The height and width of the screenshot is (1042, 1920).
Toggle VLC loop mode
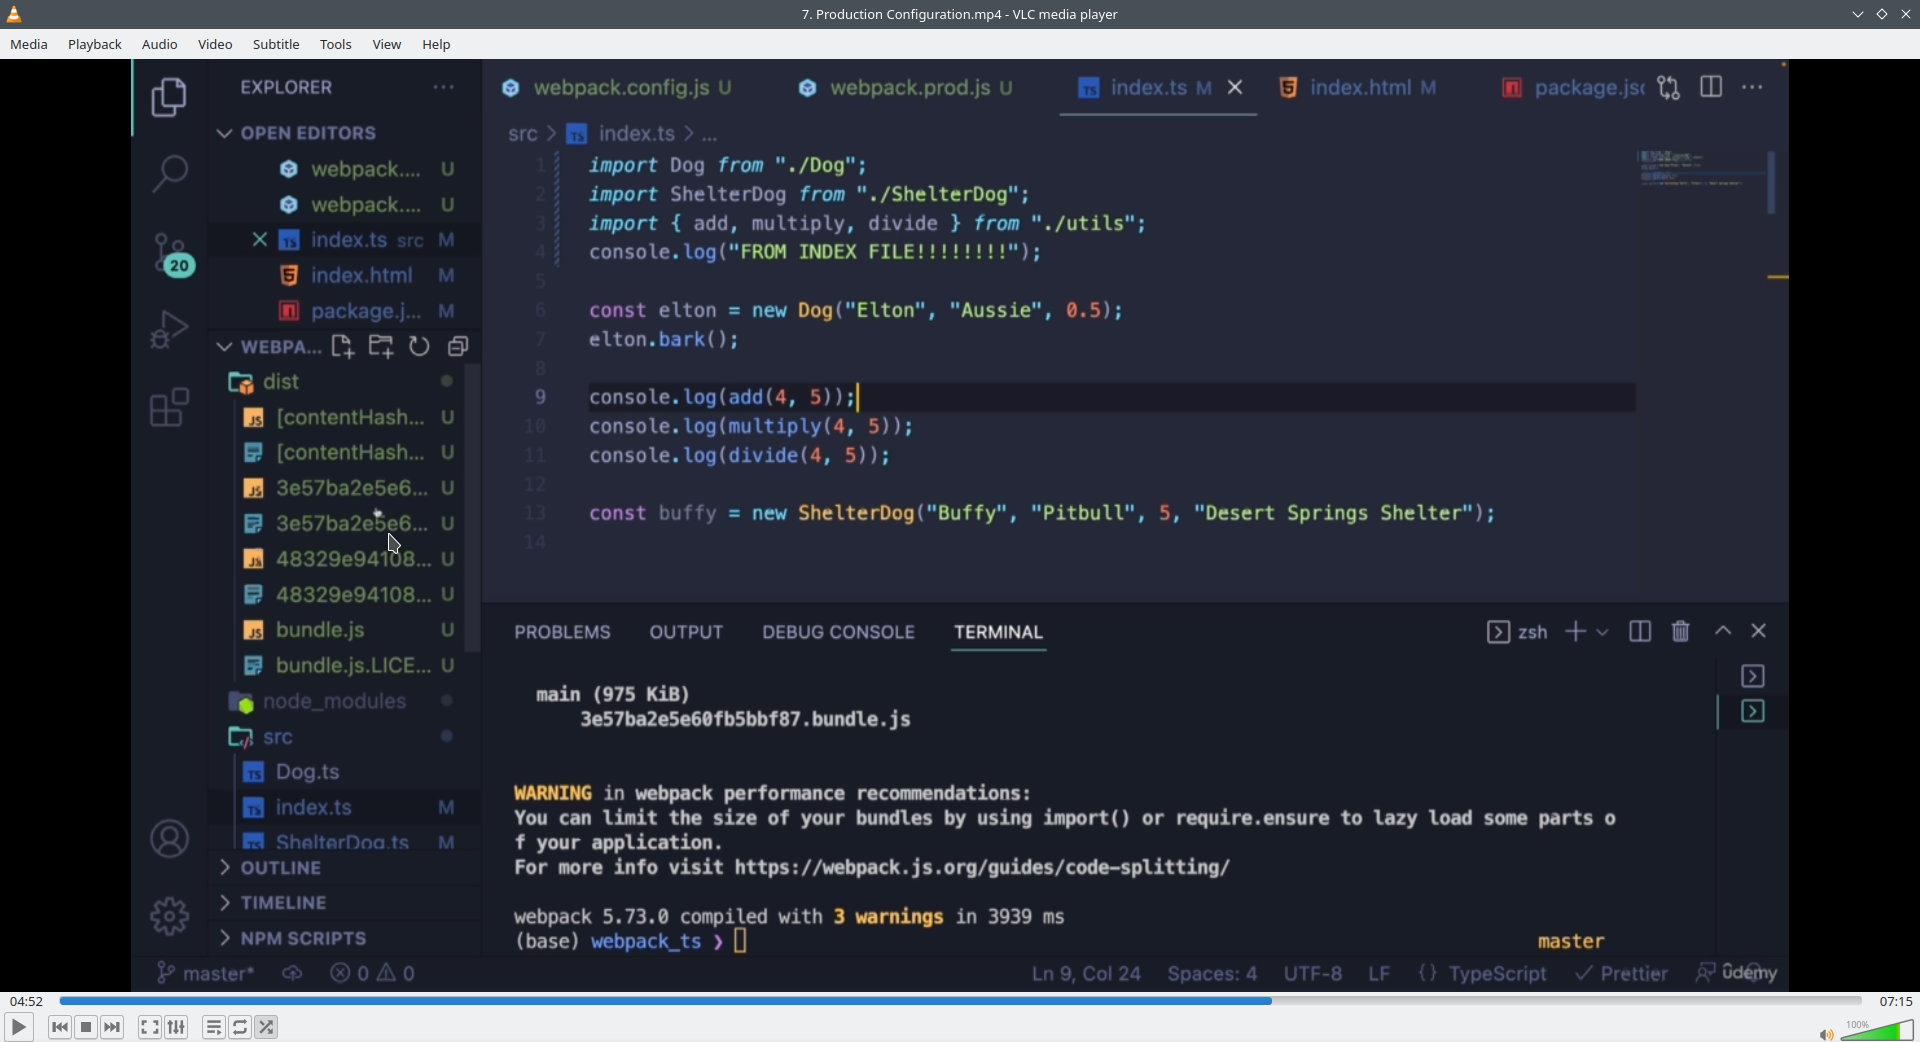click(x=240, y=1027)
